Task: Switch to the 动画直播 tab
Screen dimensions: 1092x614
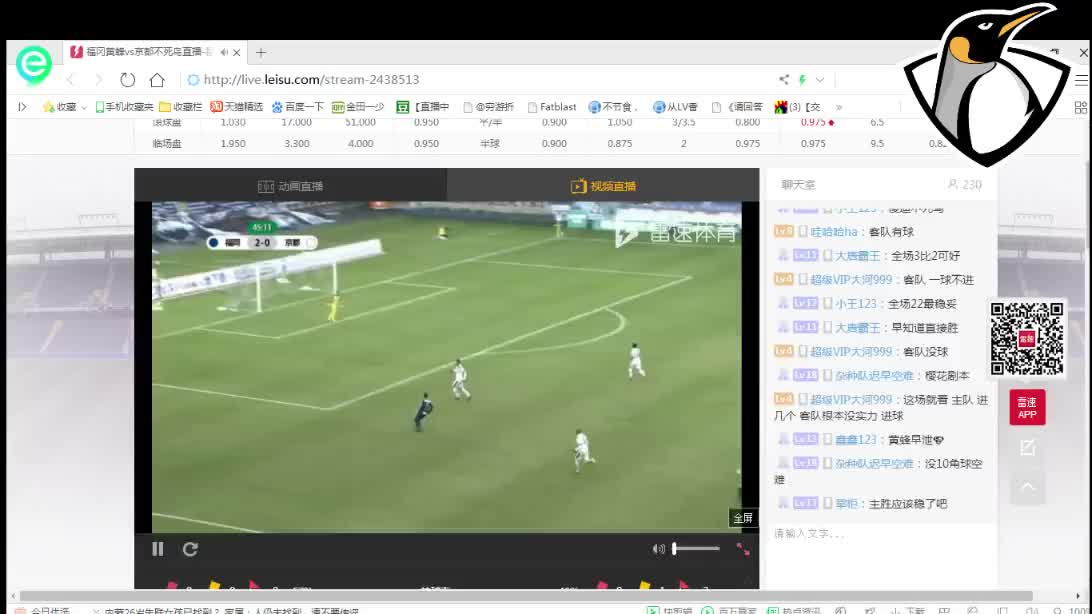Action: coord(291,186)
